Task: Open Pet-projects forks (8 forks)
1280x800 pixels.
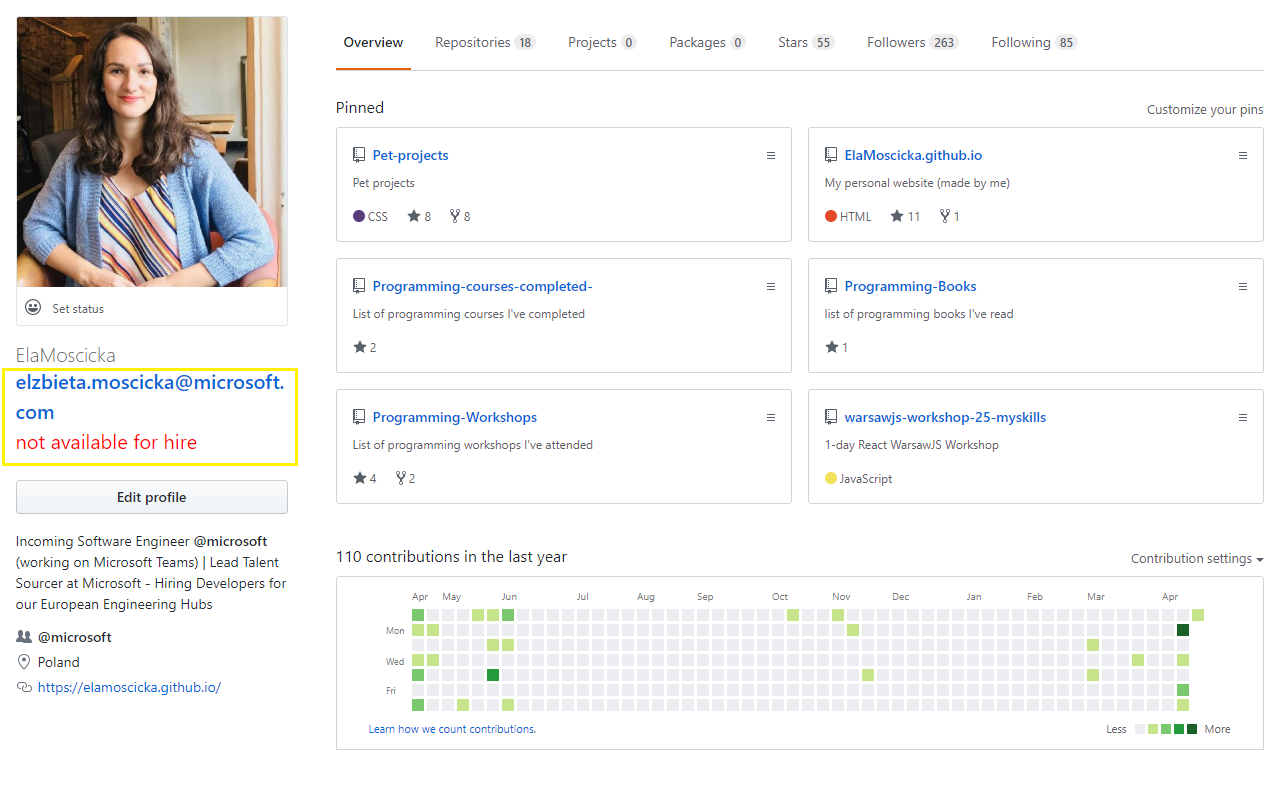Action: (460, 216)
